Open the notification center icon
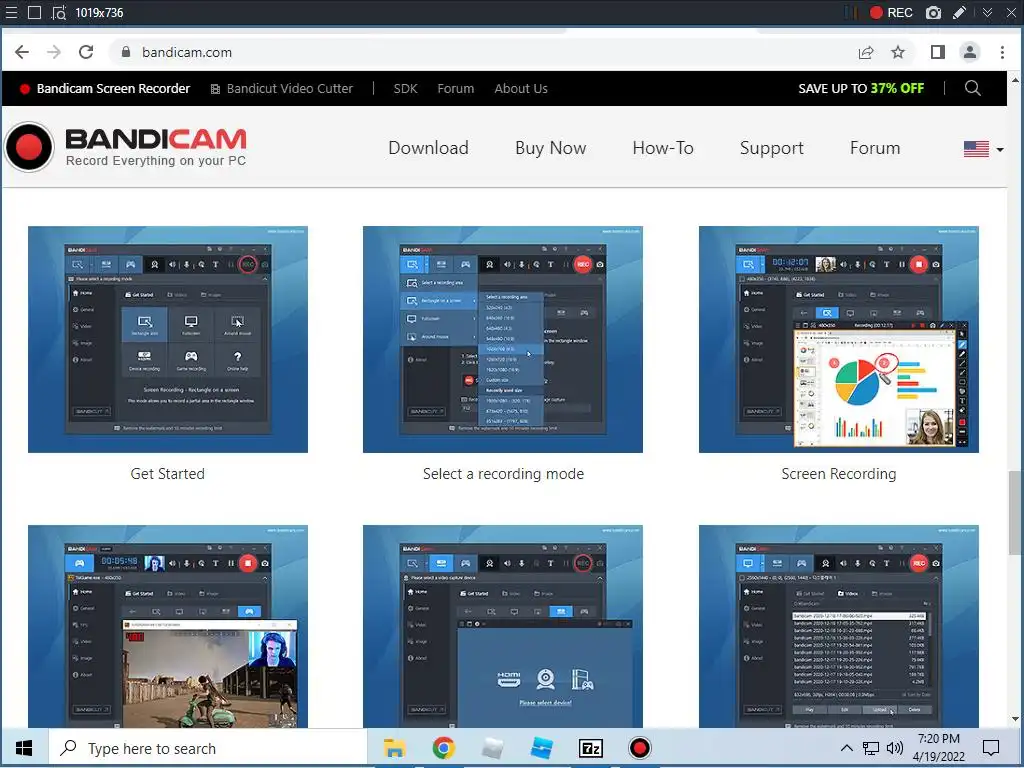This screenshot has height=768, width=1024. pos(991,748)
